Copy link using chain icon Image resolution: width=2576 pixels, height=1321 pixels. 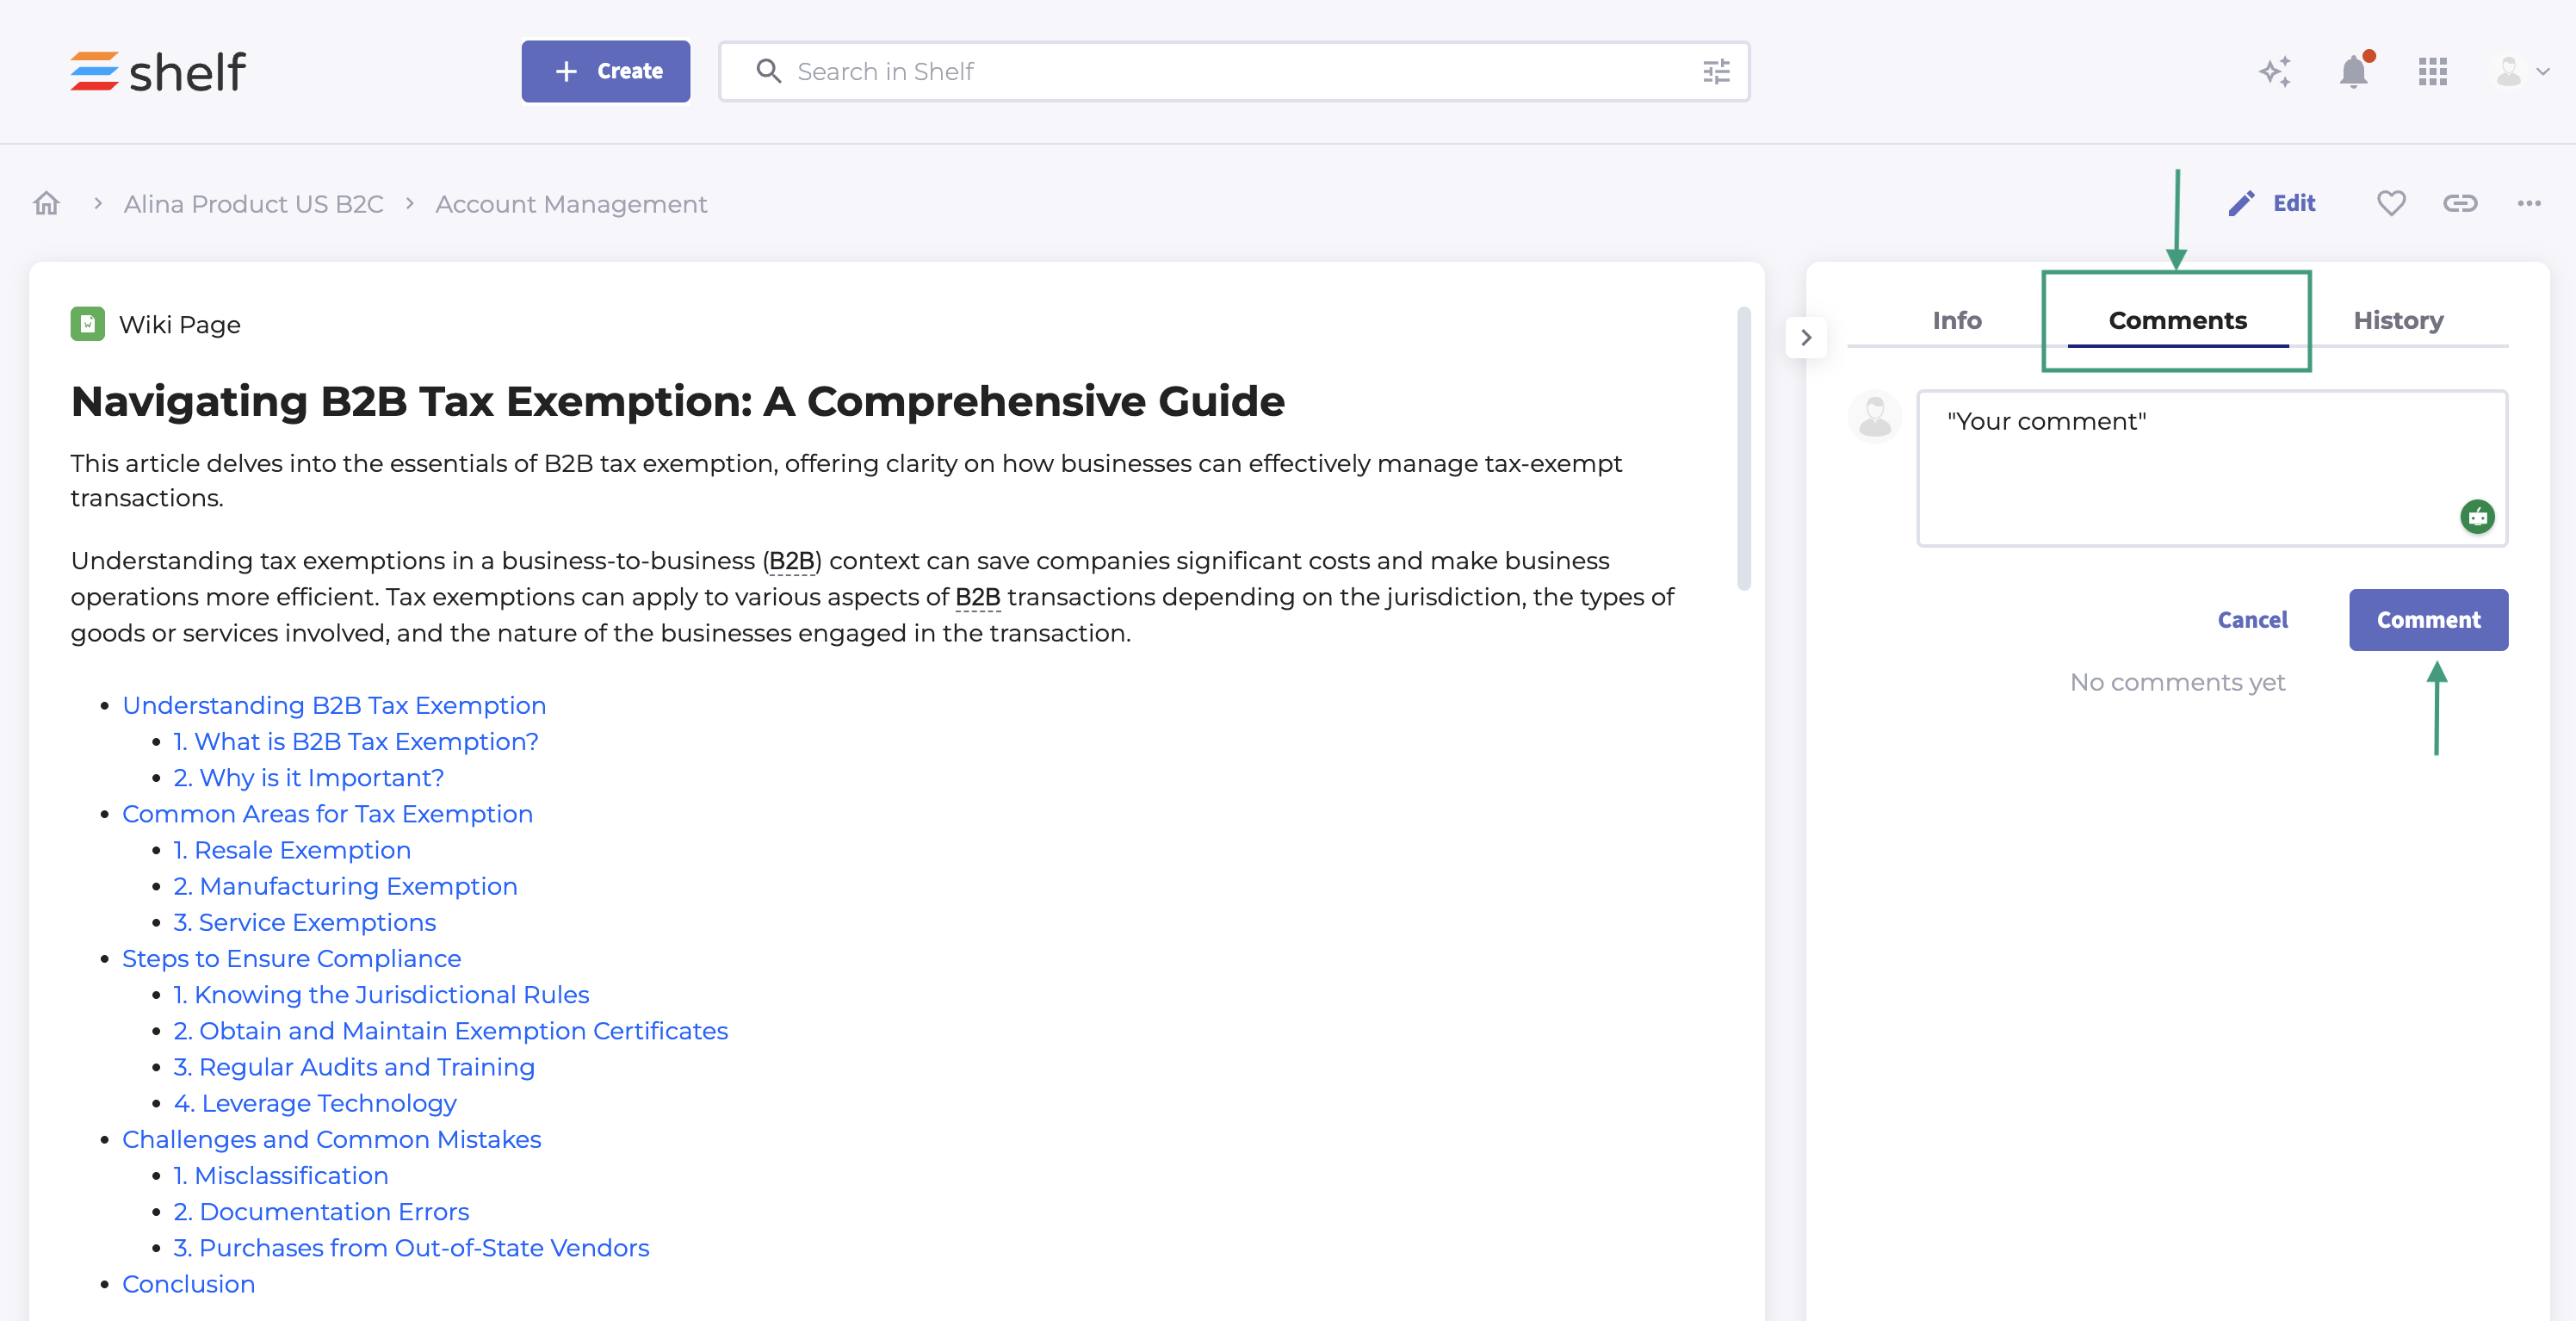coord(2459,204)
